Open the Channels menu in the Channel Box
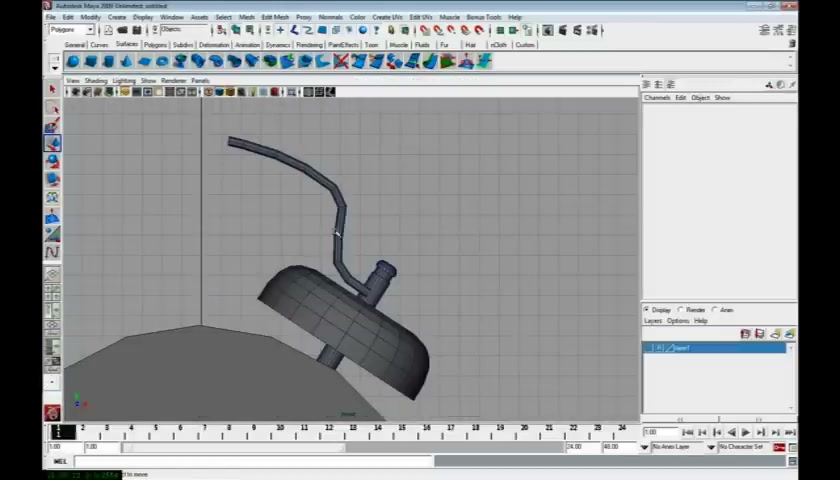 click(657, 98)
